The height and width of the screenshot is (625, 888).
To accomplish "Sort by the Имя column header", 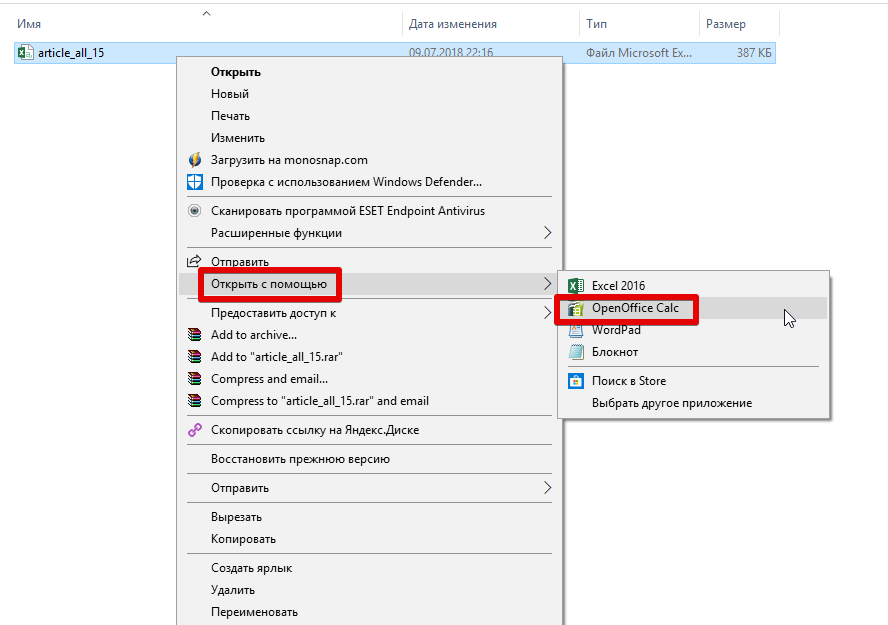I will [x=29, y=24].
